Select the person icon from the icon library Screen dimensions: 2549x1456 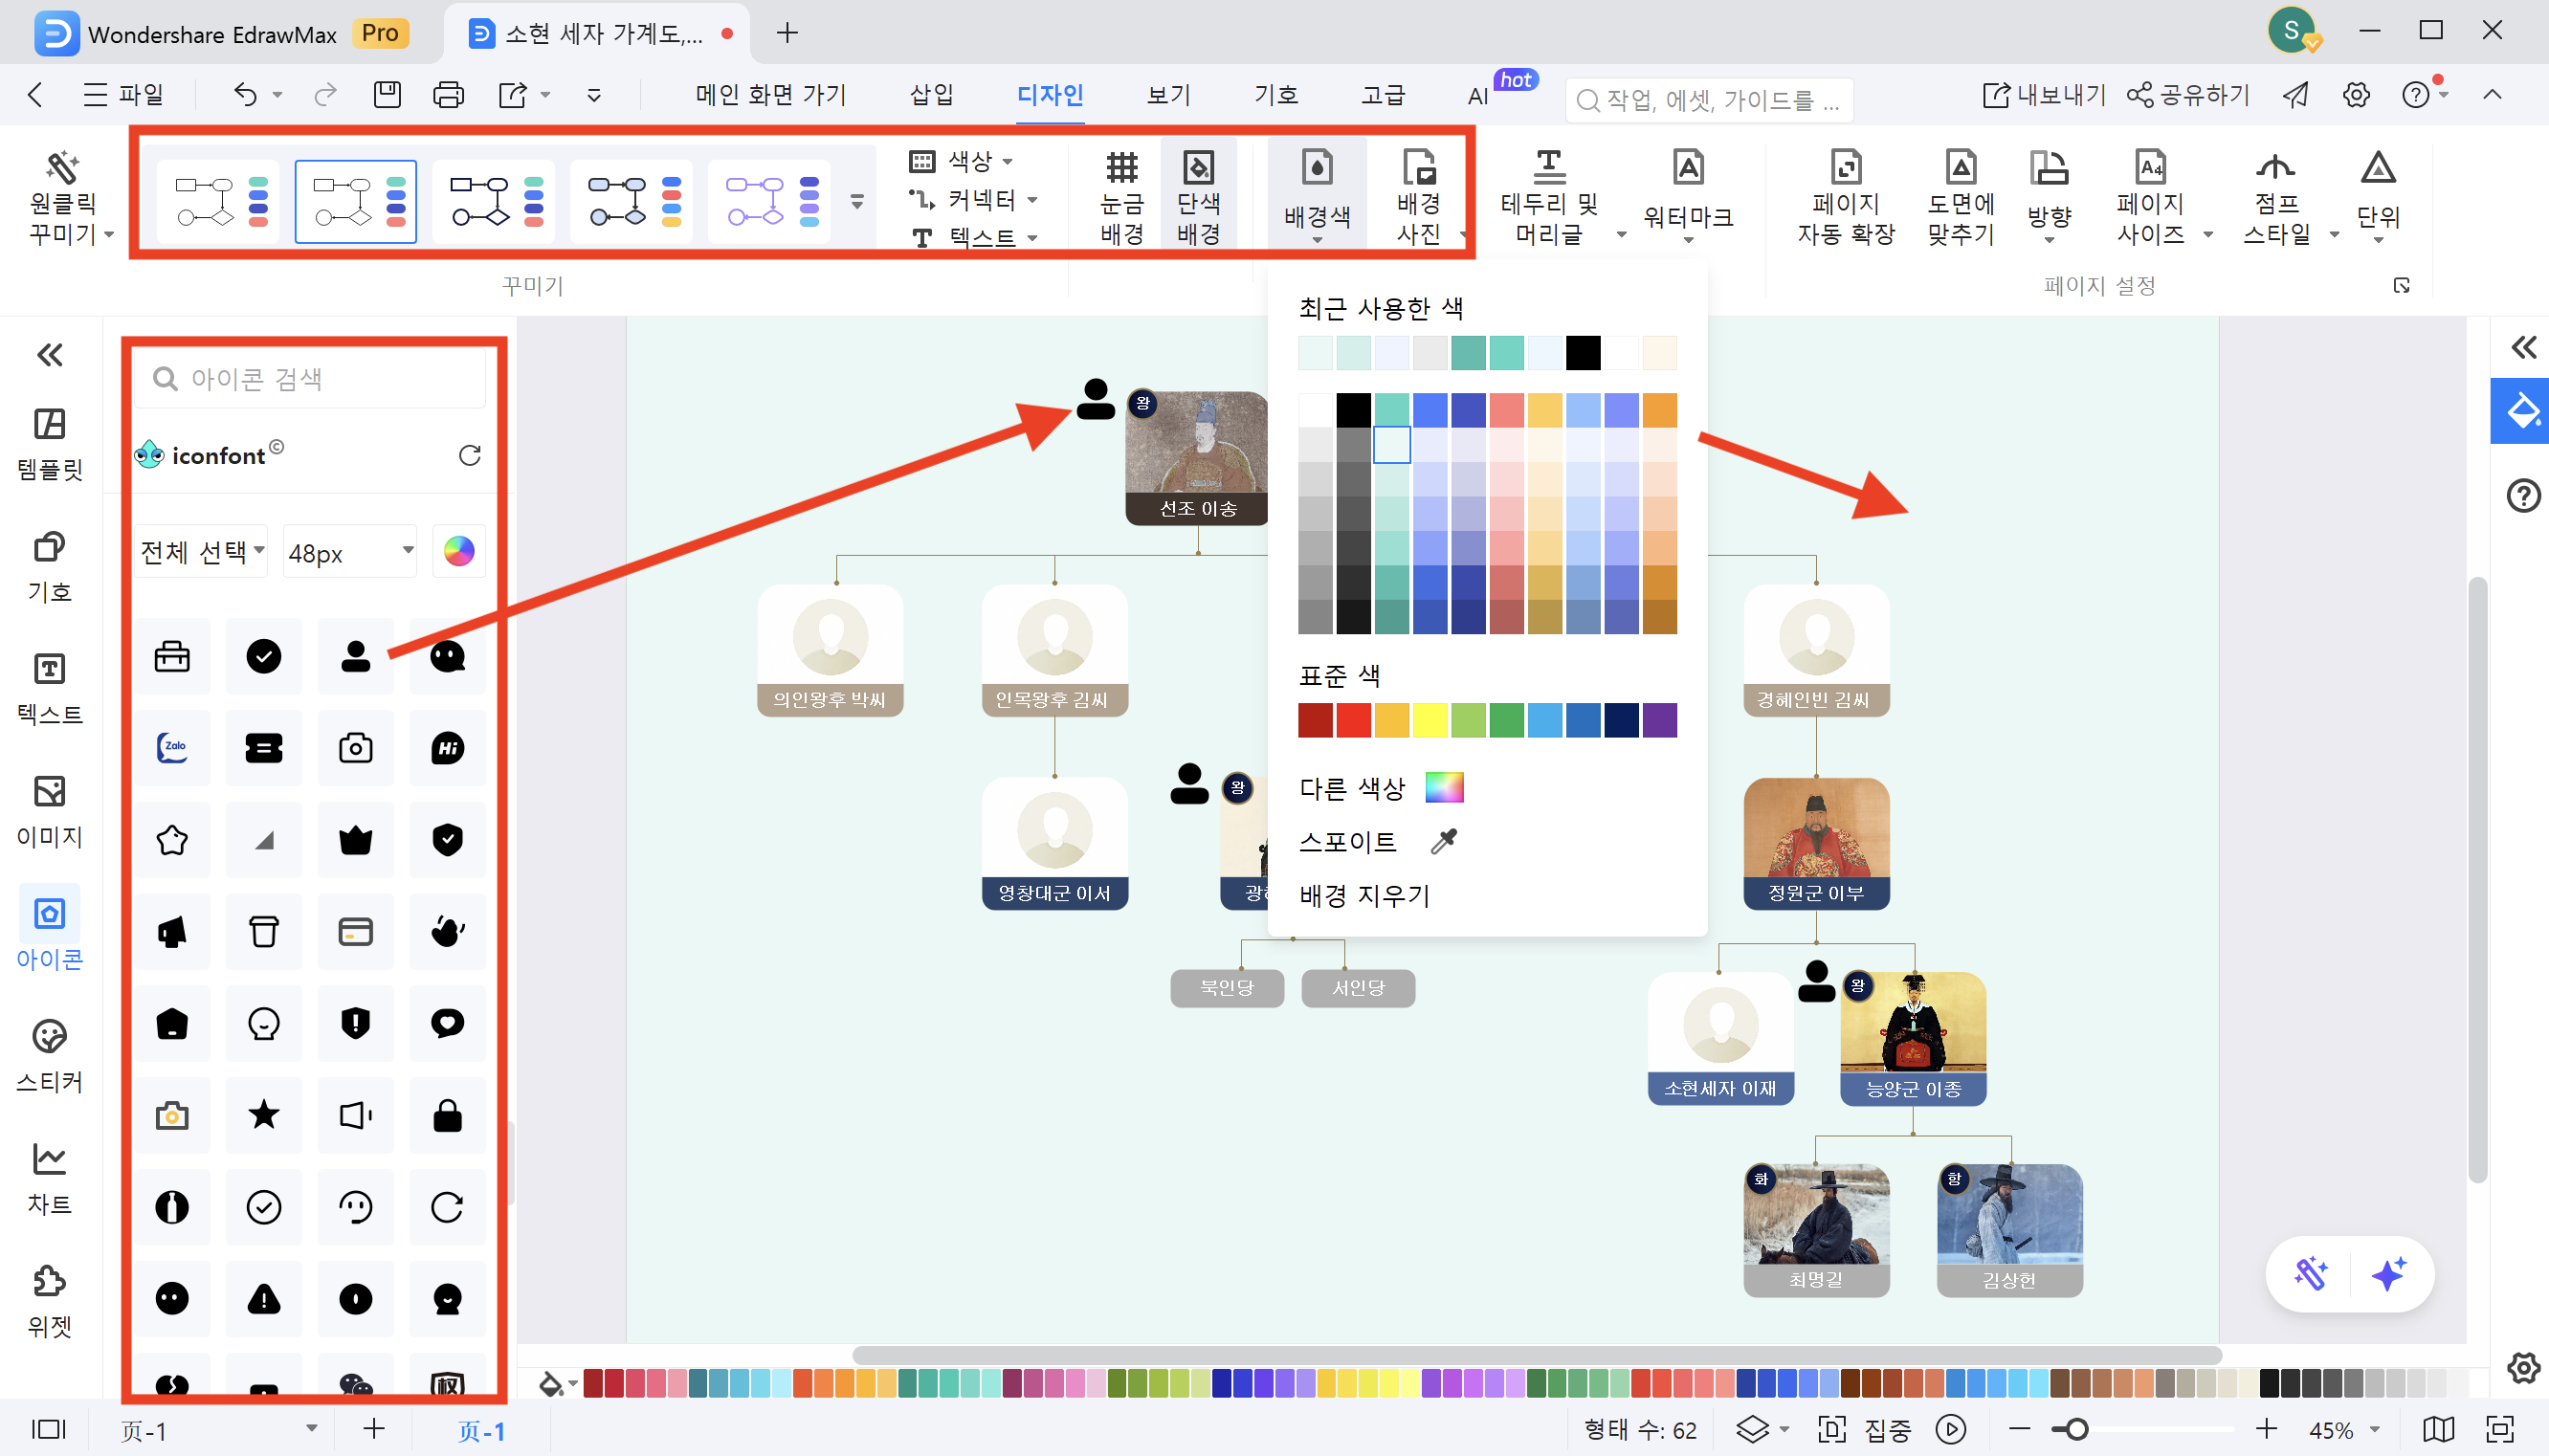point(355,655)
